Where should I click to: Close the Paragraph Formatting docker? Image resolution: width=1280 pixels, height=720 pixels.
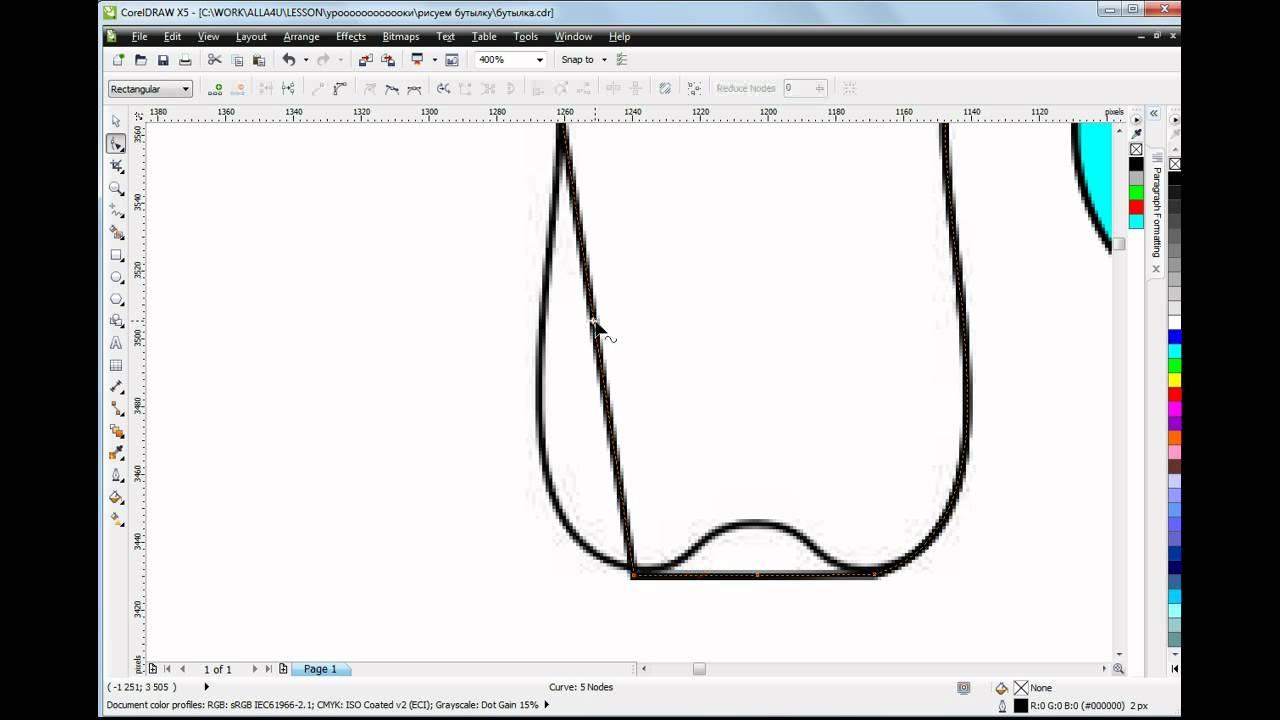coord(1157,269)
